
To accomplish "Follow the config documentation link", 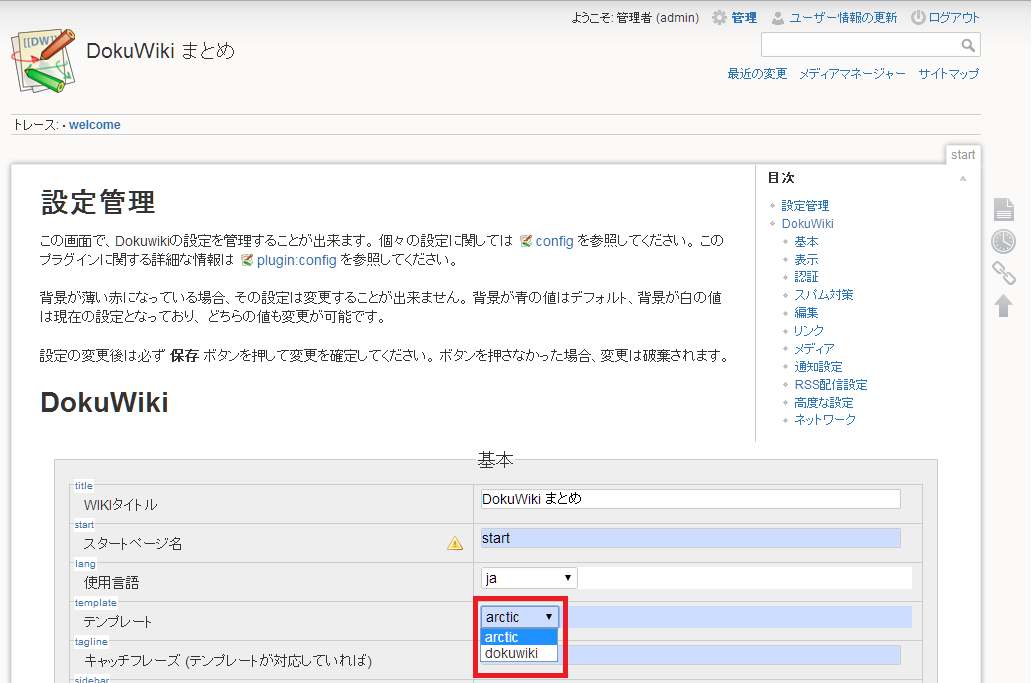I will 555,241.
